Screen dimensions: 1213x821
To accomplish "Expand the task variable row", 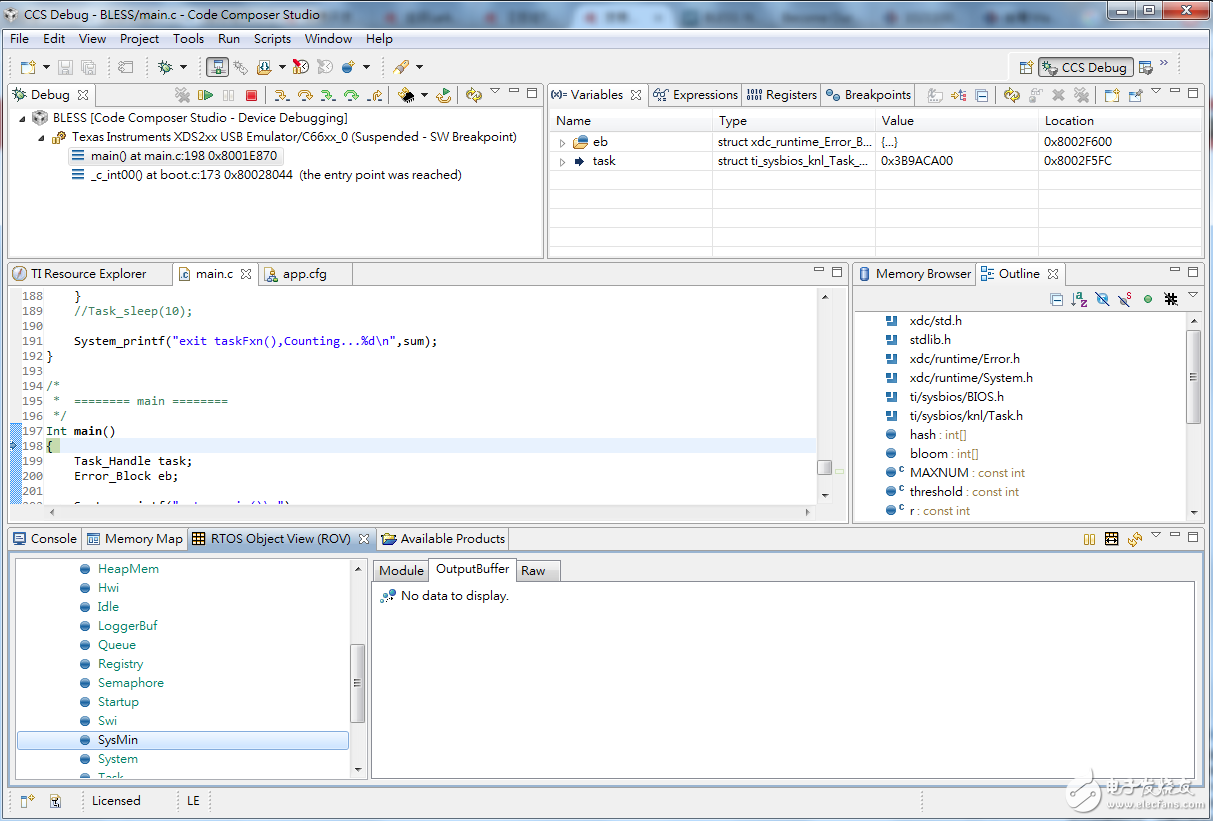I will pos(563,161).
